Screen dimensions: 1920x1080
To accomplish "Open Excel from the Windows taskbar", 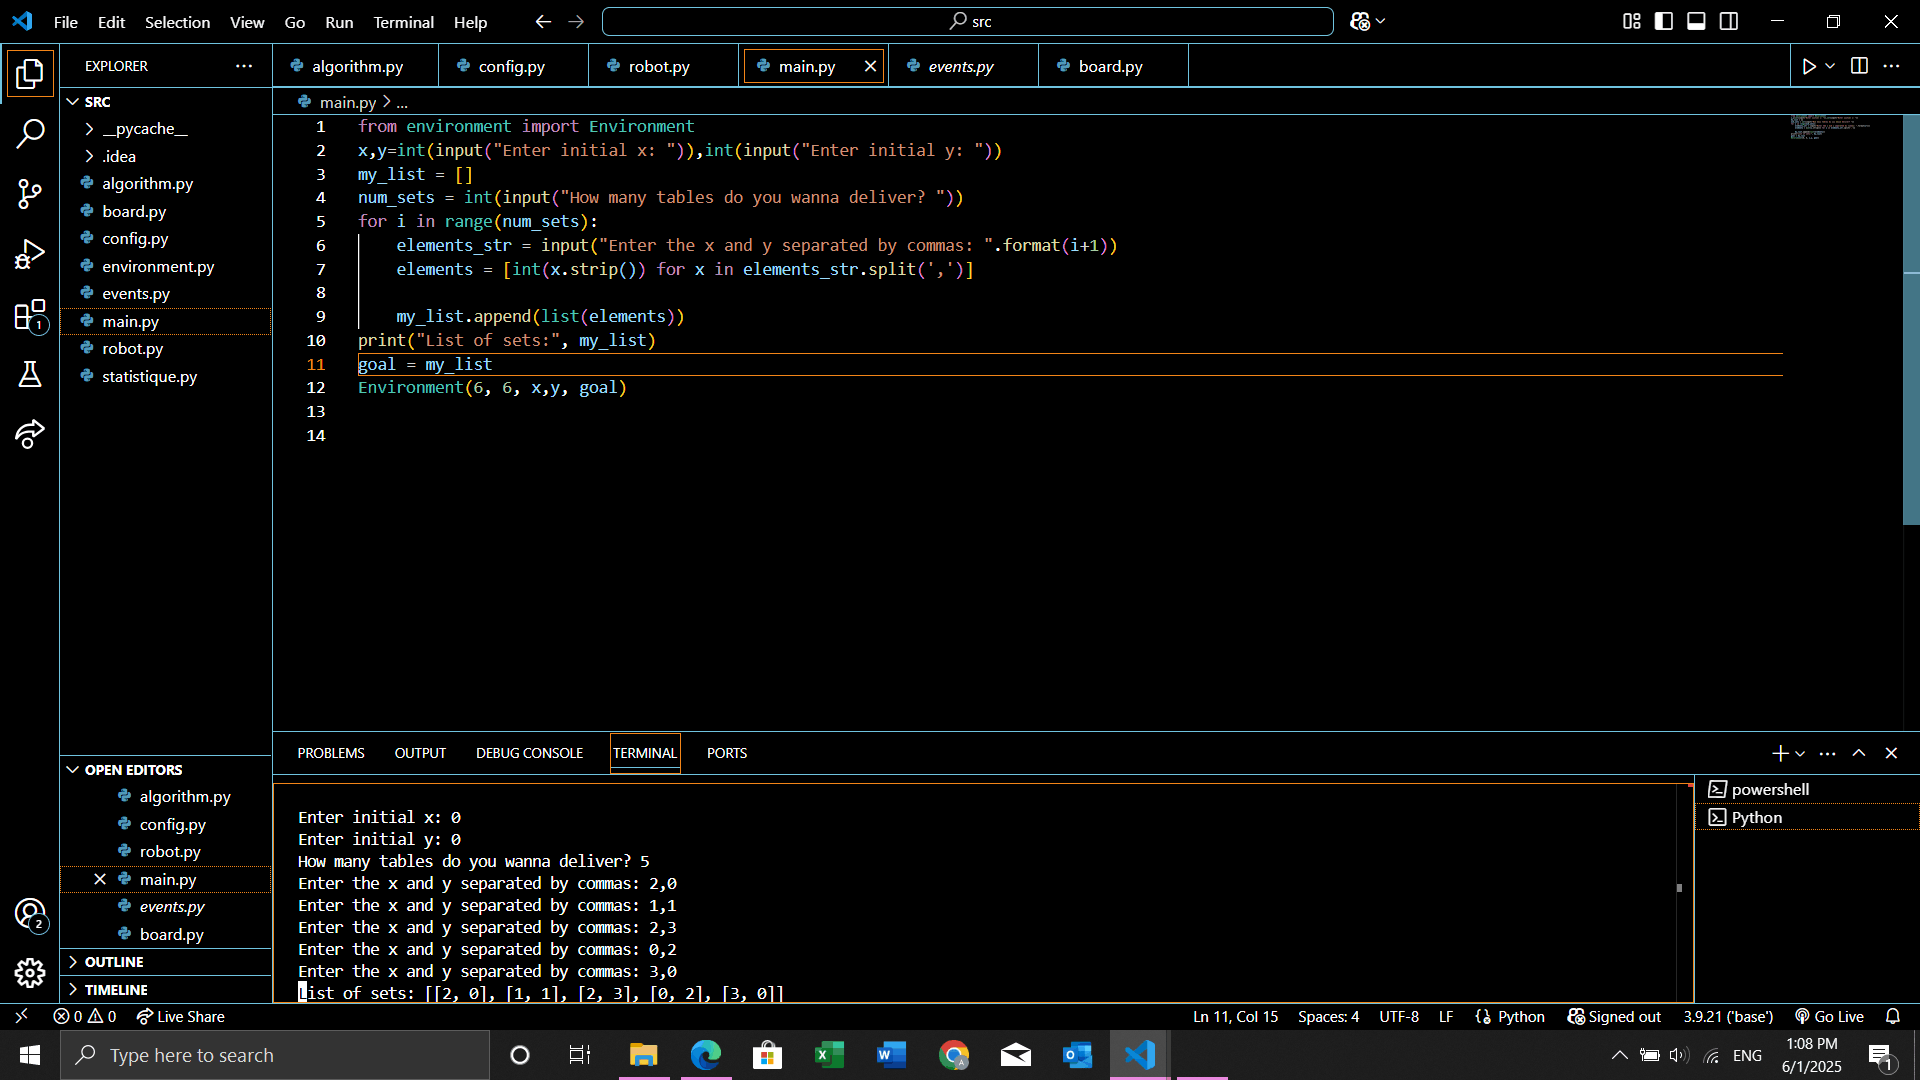I will tap(829, 1055).
